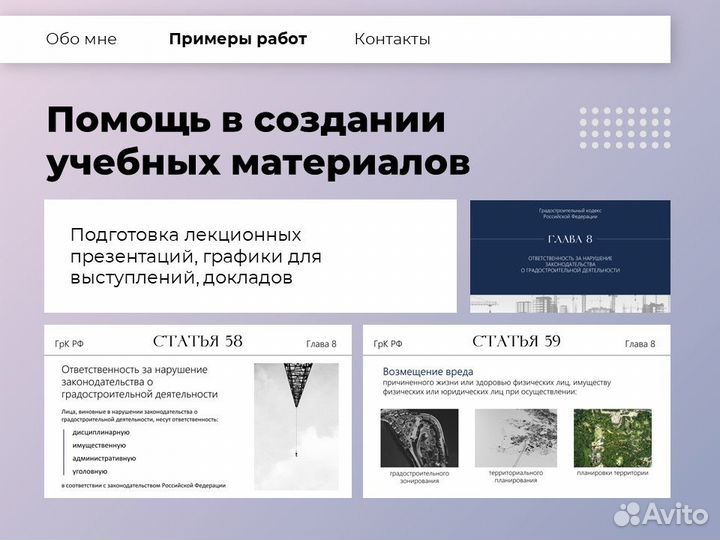
Task: Click 'административную' list item
Action: pos(104,458)
